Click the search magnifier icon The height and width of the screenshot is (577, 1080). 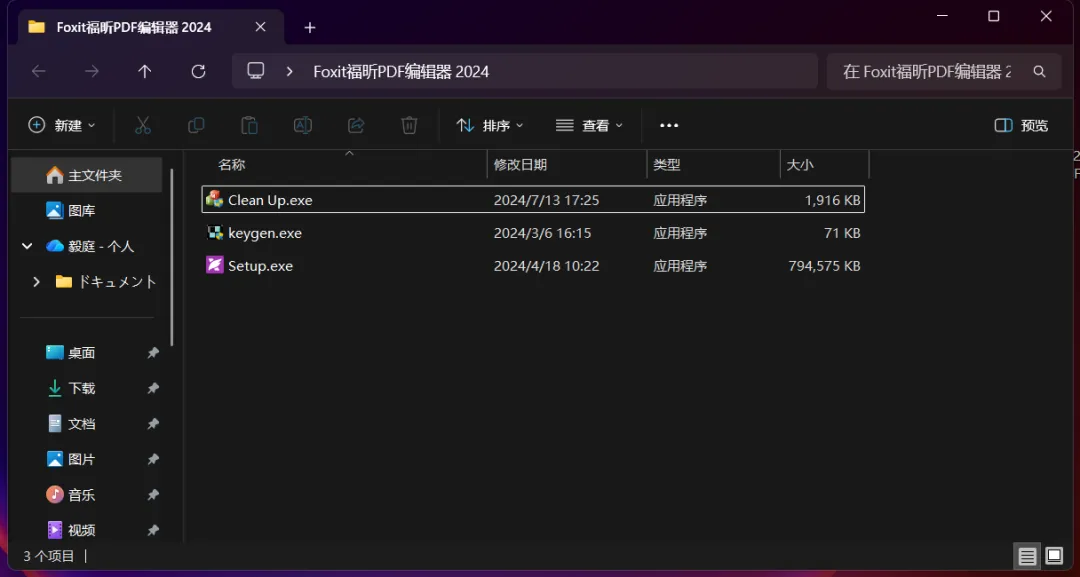[1039, 72]
